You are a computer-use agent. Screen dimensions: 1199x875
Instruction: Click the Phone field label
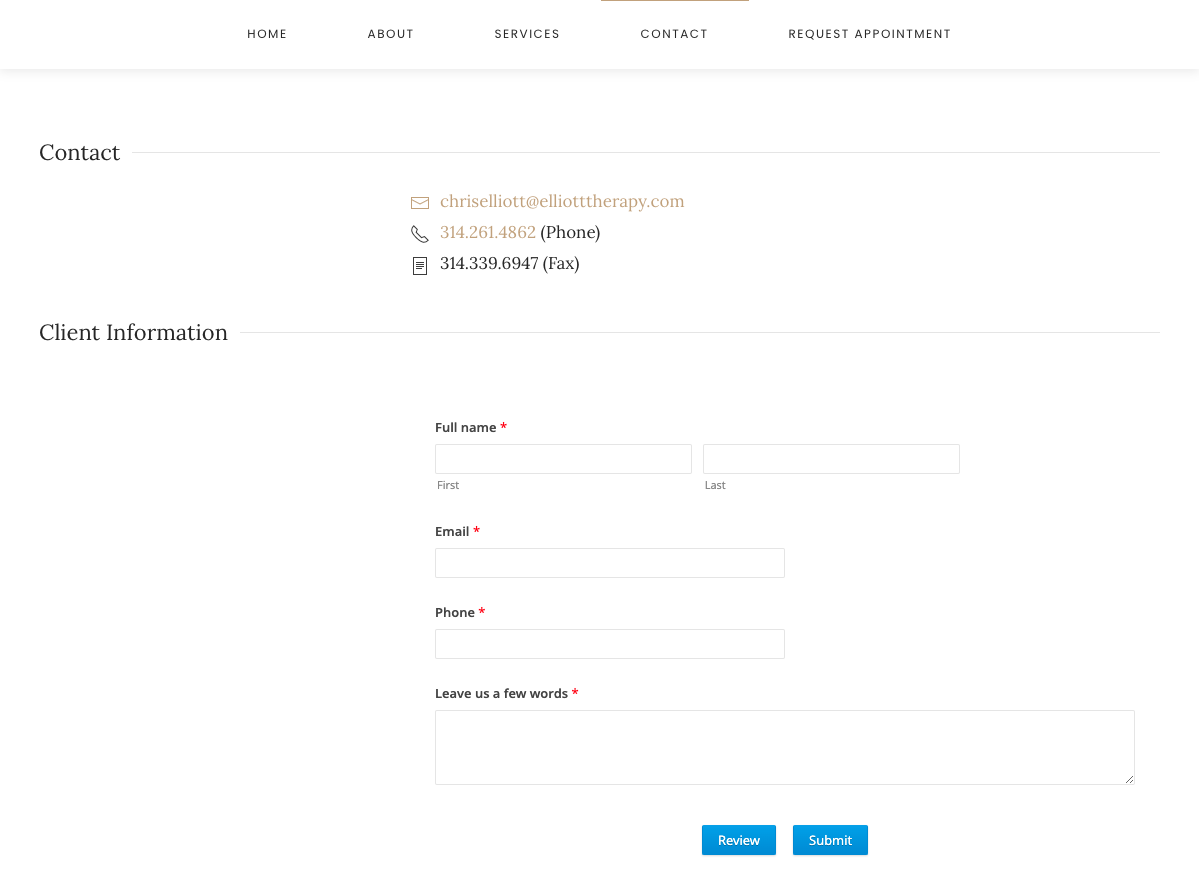[455, 613]
